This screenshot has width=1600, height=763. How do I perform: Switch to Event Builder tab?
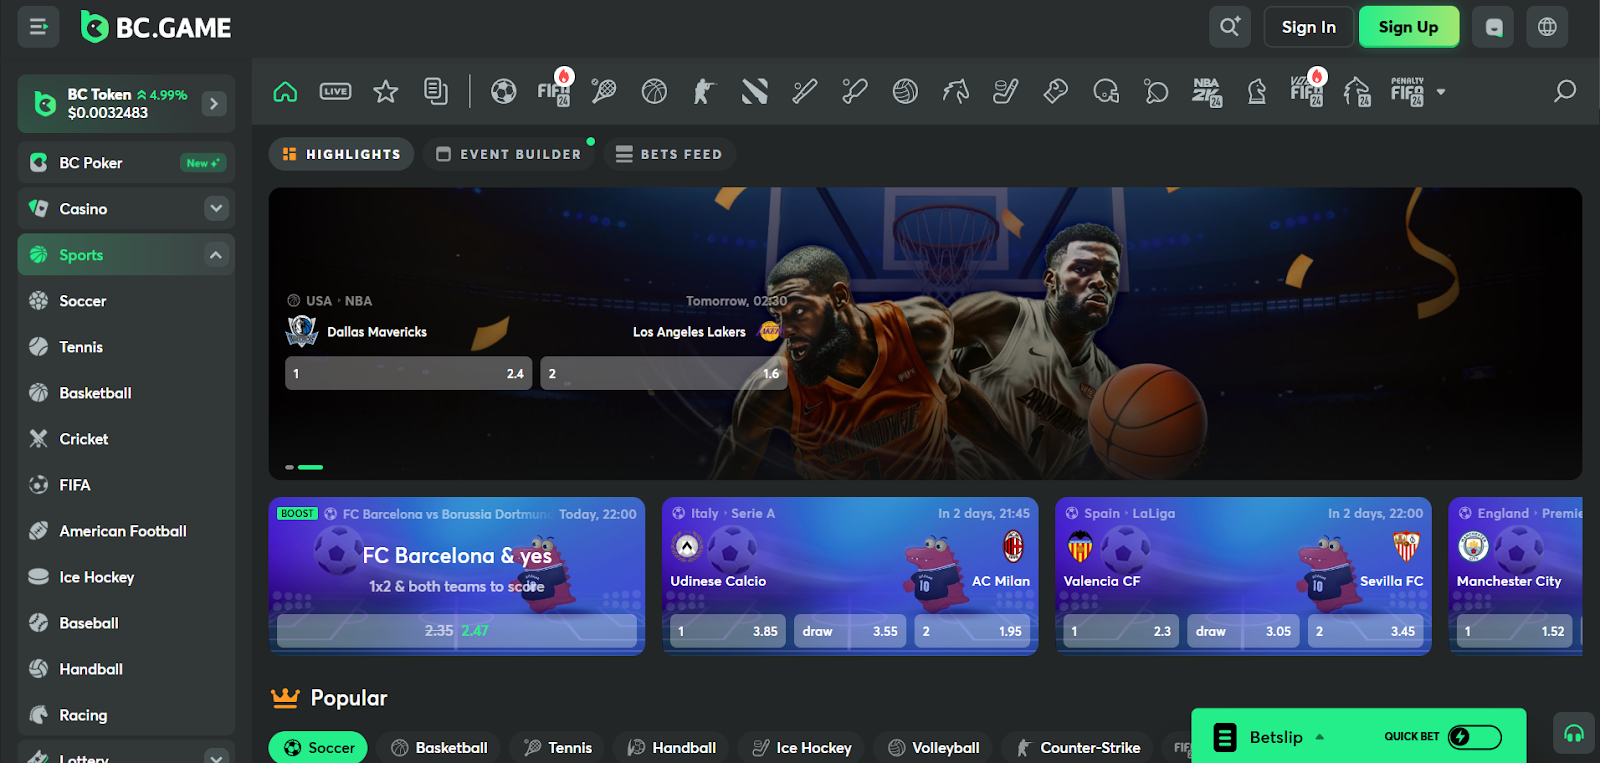[x=509, y=154]
